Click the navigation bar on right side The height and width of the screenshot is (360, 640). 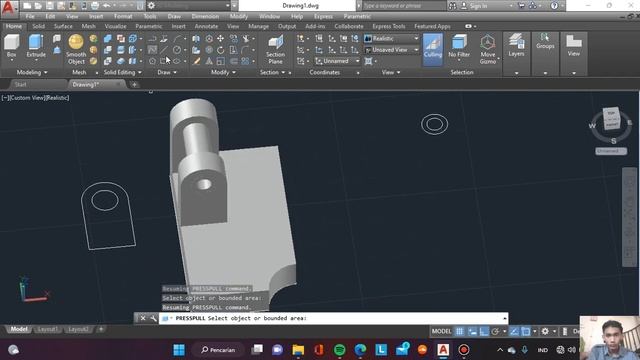629,217
